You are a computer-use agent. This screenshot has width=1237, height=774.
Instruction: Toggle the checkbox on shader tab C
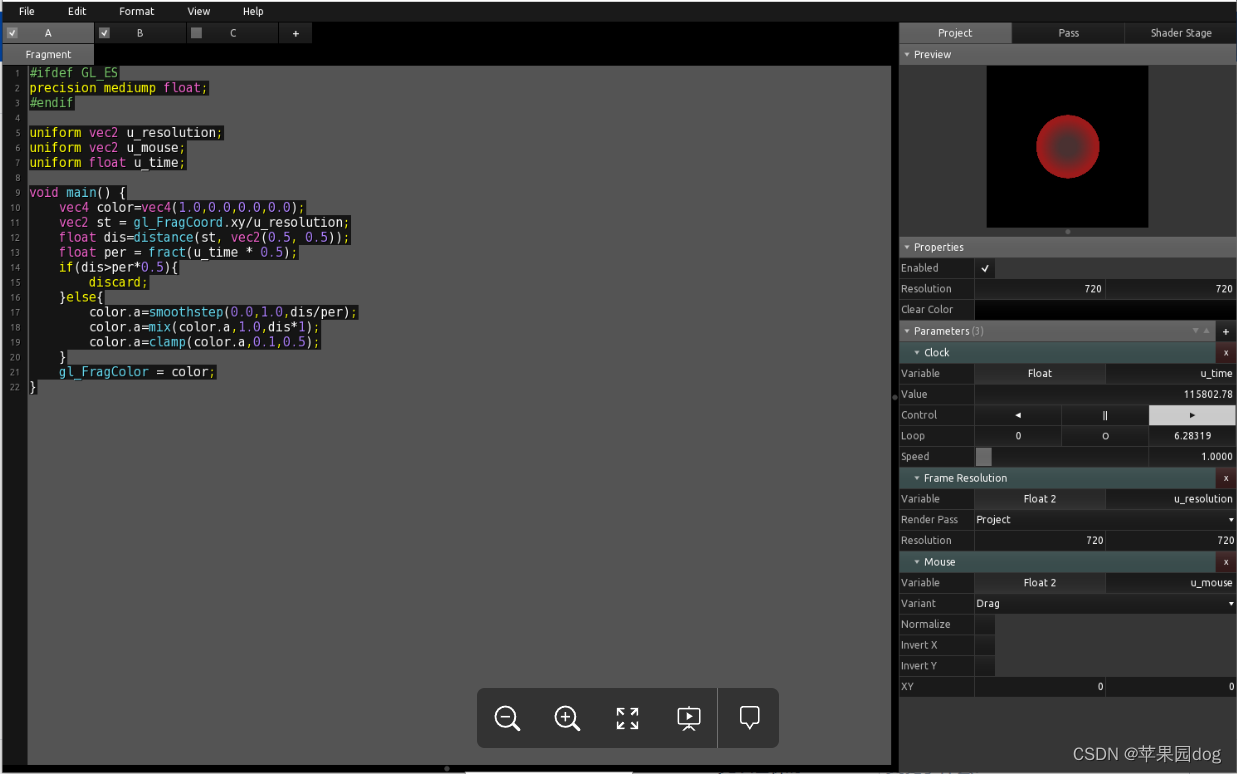coord(194,32)
